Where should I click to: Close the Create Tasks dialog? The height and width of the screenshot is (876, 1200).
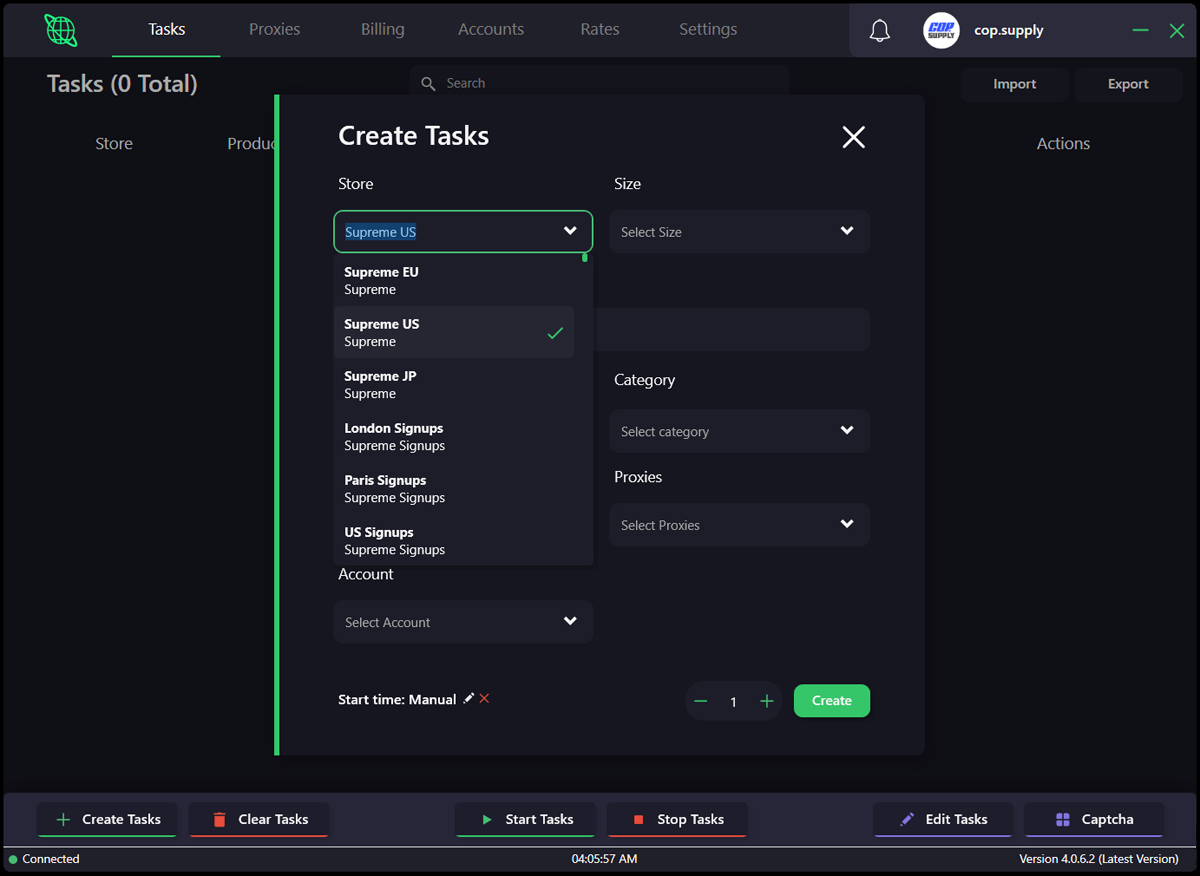point(853,137)
